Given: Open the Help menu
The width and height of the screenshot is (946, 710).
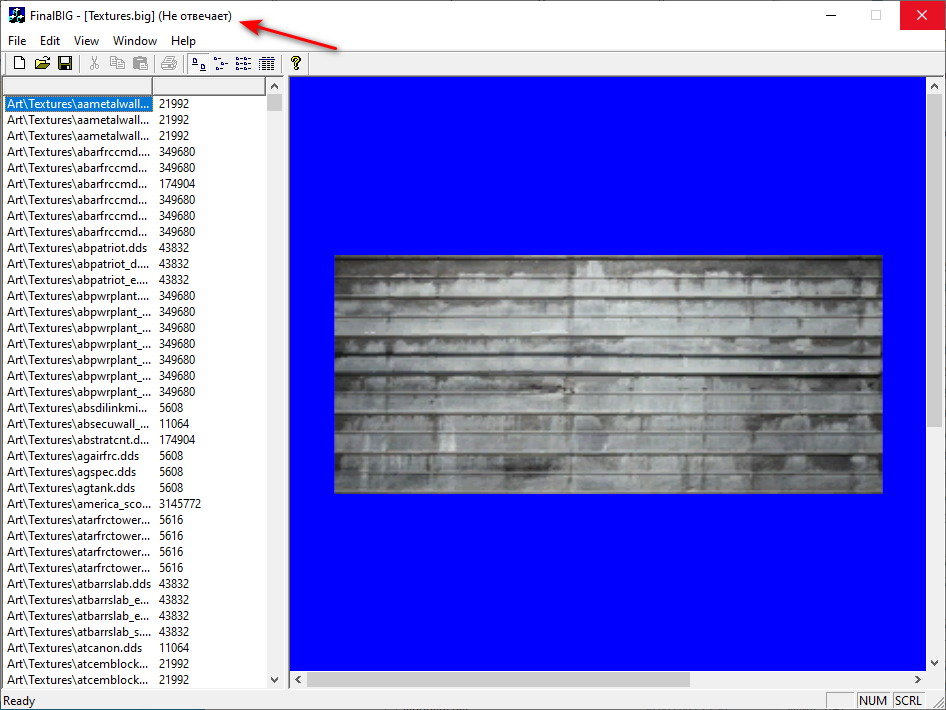Looking at the screenshot, I should click(x=183, y=40).
